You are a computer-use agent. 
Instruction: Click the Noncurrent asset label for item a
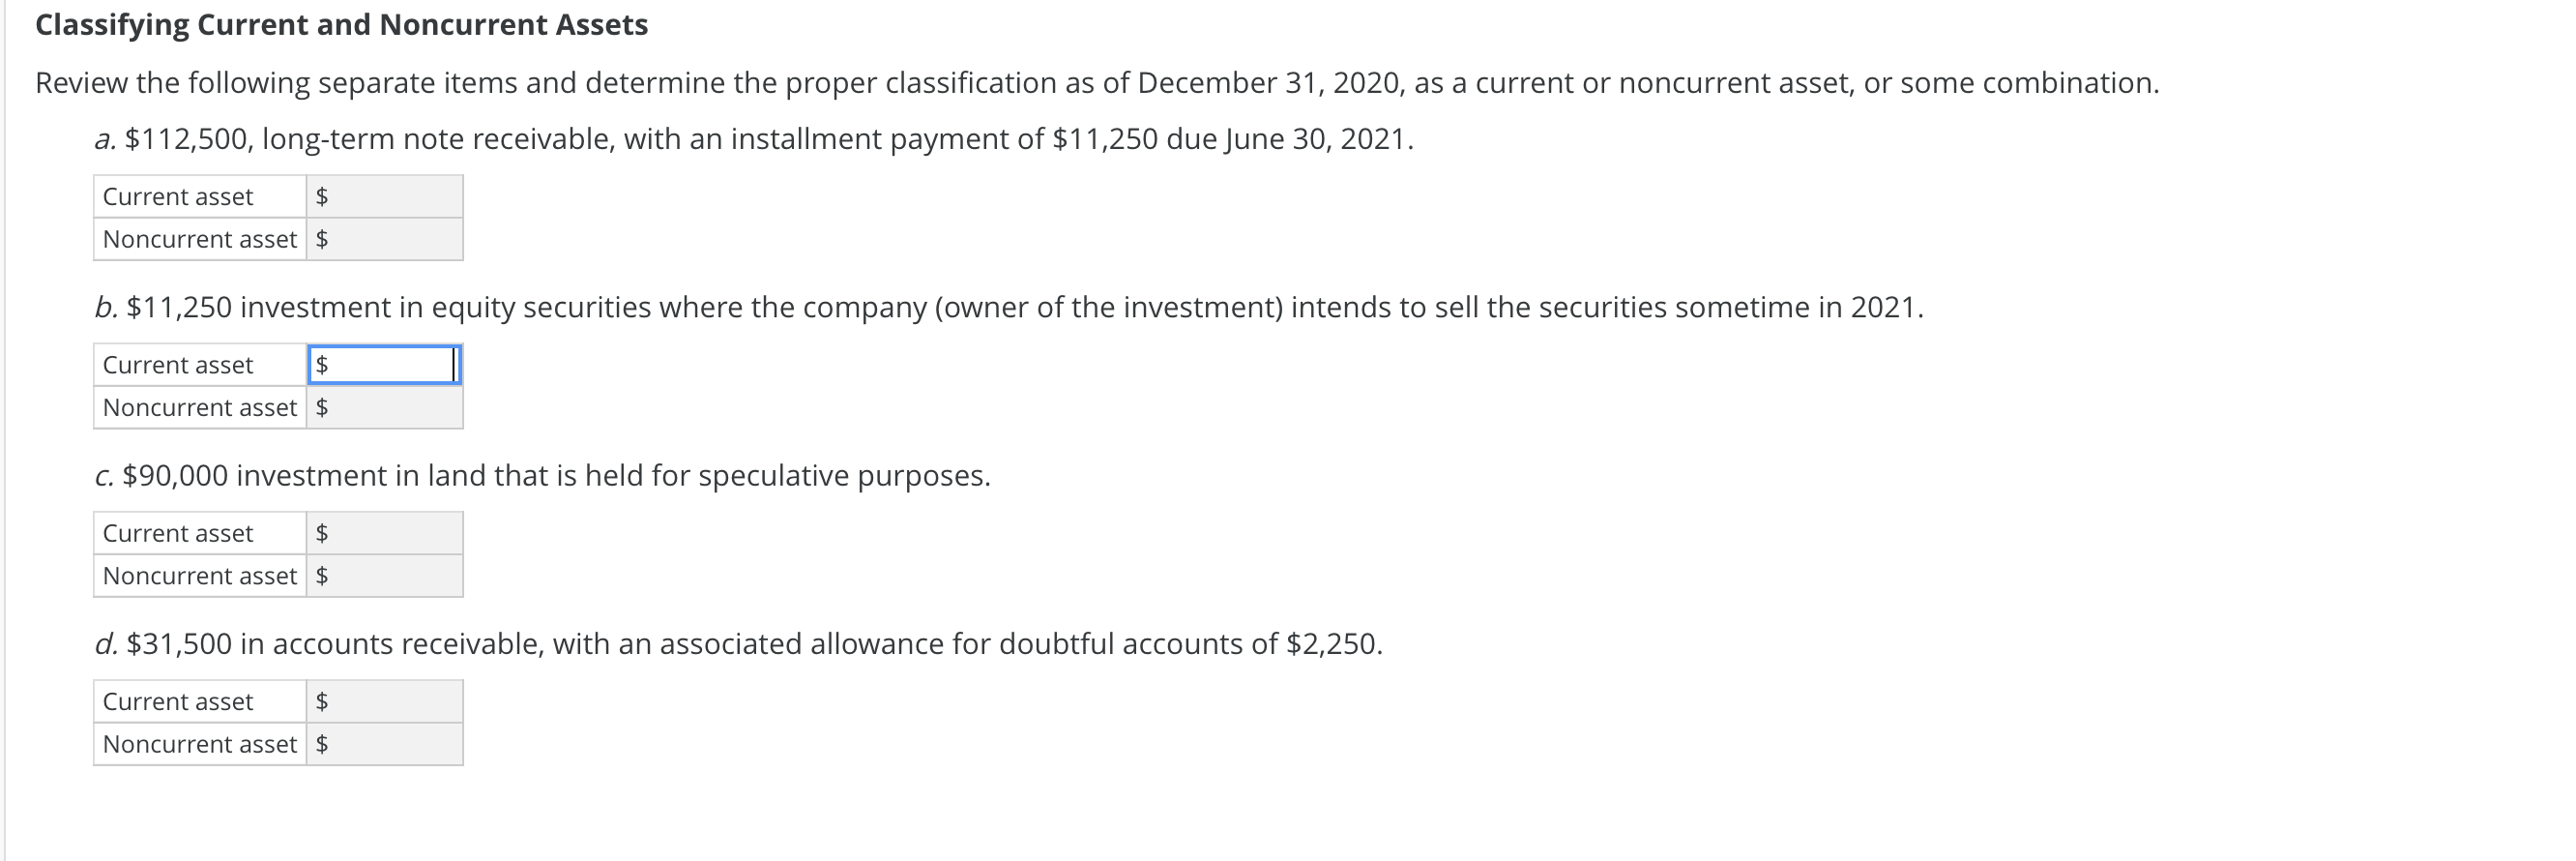click(200, 239)
